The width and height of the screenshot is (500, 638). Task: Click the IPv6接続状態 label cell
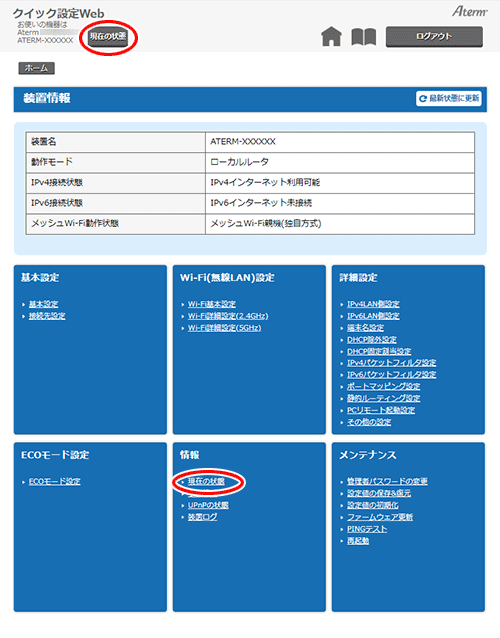tap(116, 203)
